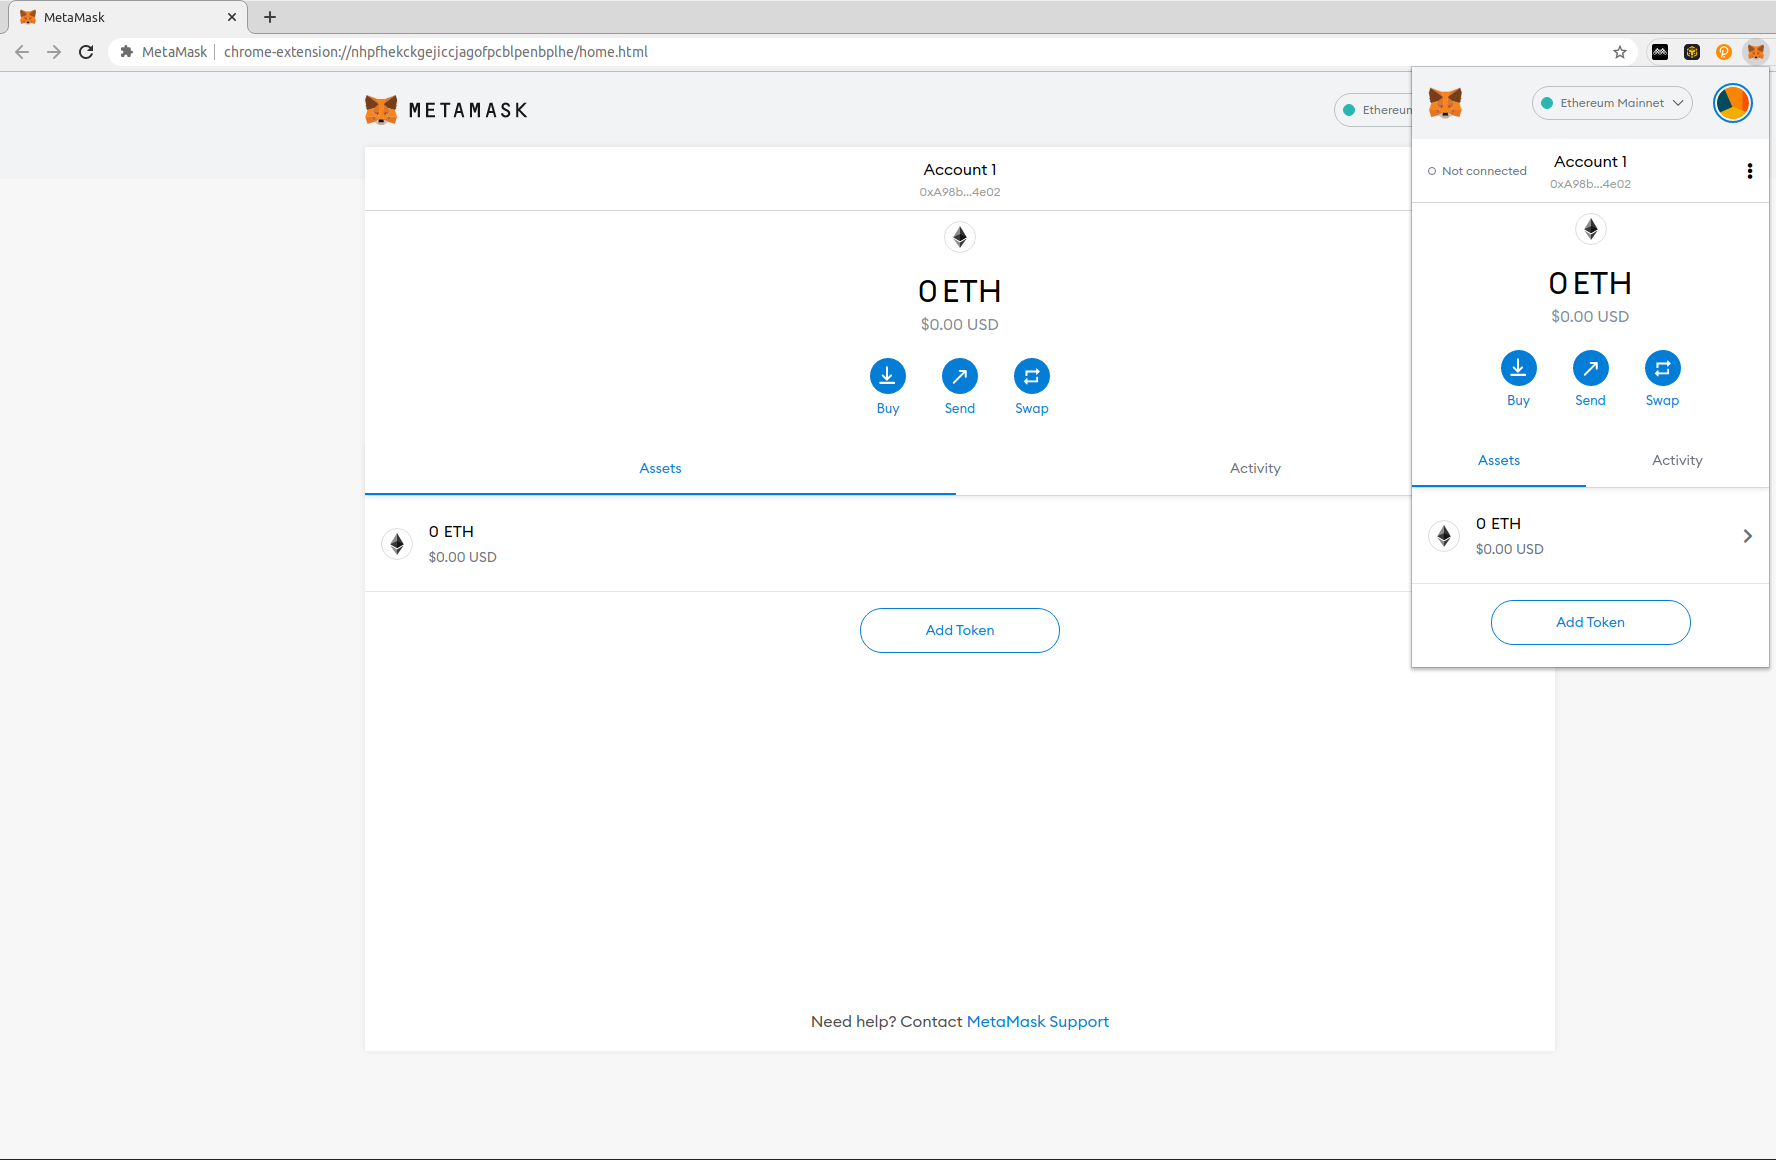Open account options three-dot menu in popup
The image size is (1776, 1160).
(1749, 171)
